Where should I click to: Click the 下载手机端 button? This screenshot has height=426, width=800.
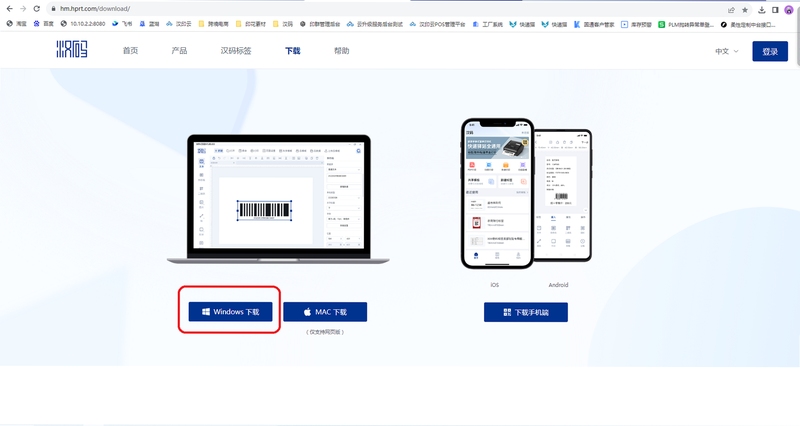click(x=526, y=312)
